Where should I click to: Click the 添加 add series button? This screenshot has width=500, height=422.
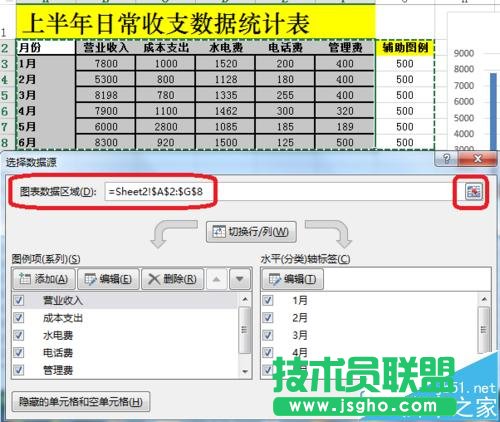(44, 279)
